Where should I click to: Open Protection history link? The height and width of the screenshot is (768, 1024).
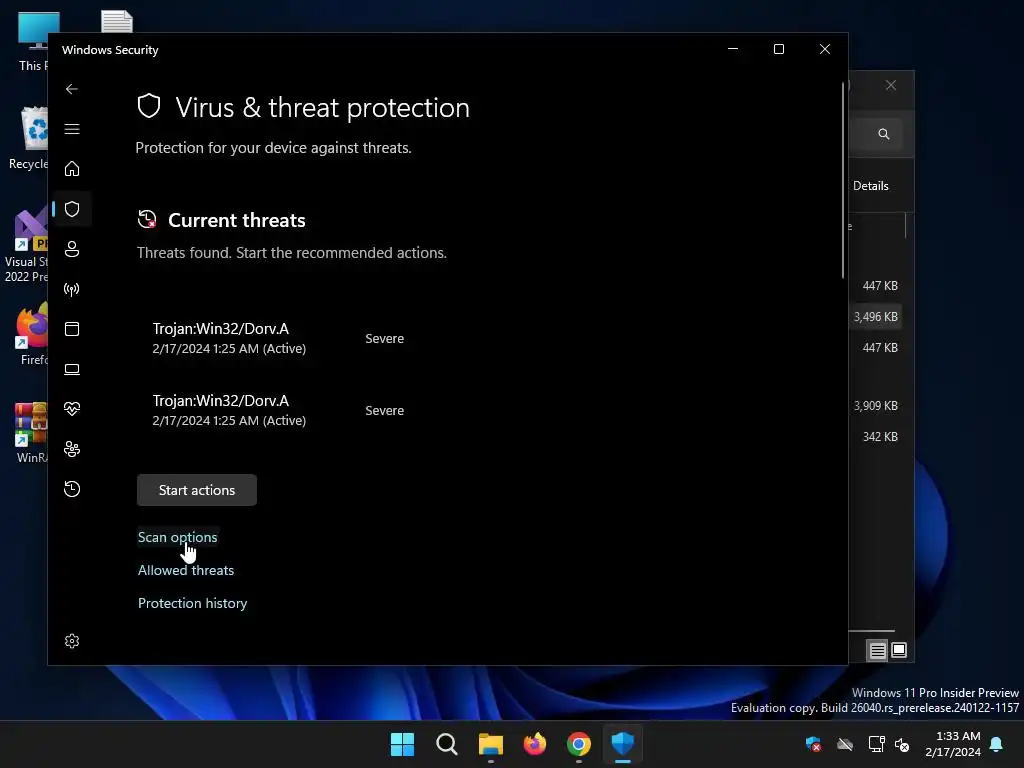pos(193,603)
